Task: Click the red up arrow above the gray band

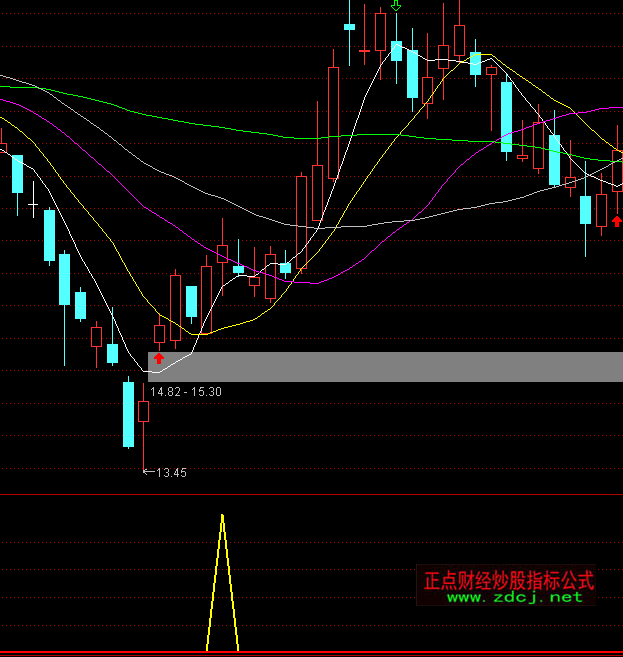Action: click(x=159, y=356)
